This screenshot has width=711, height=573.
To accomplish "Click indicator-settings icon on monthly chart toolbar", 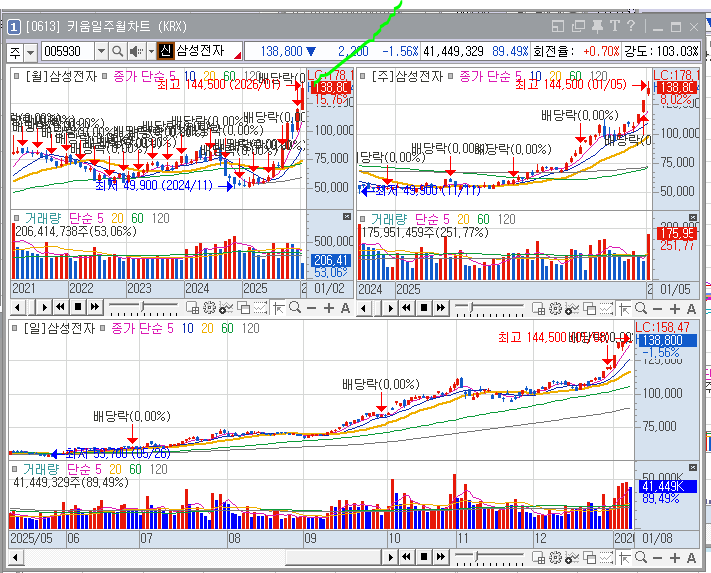I will (226, 308).
